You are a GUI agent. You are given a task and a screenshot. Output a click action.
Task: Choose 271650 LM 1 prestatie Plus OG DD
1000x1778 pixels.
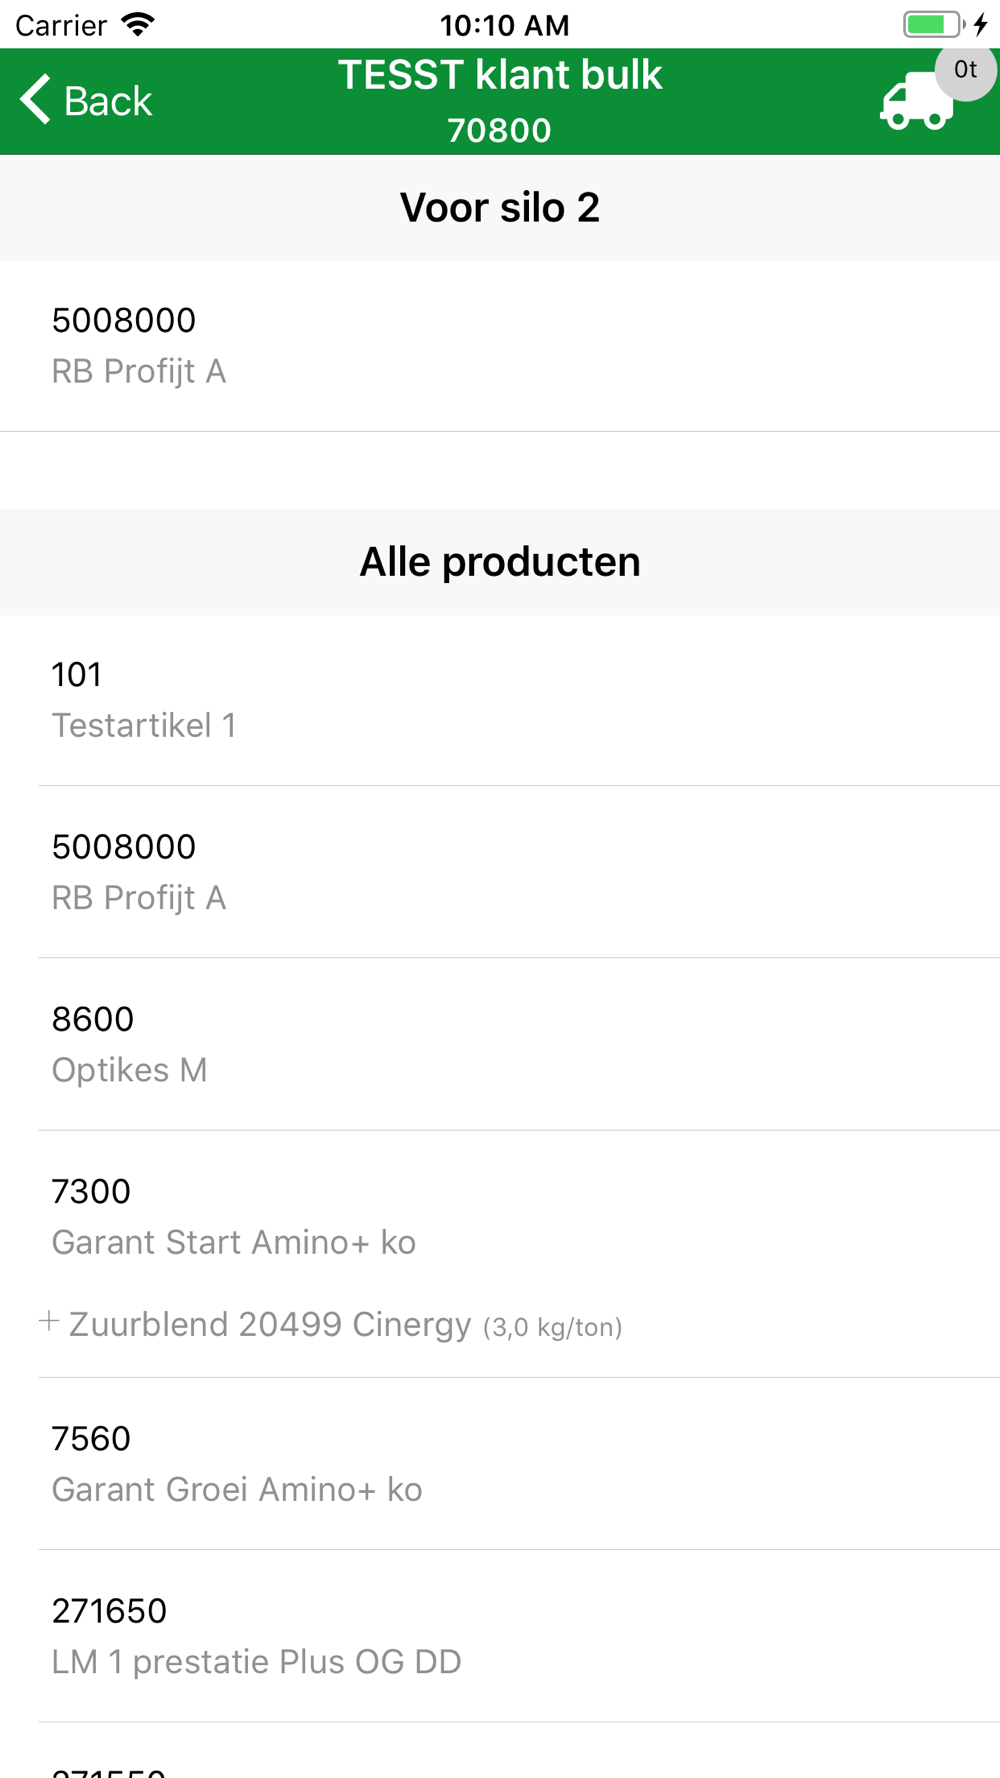pos(500,1636)
